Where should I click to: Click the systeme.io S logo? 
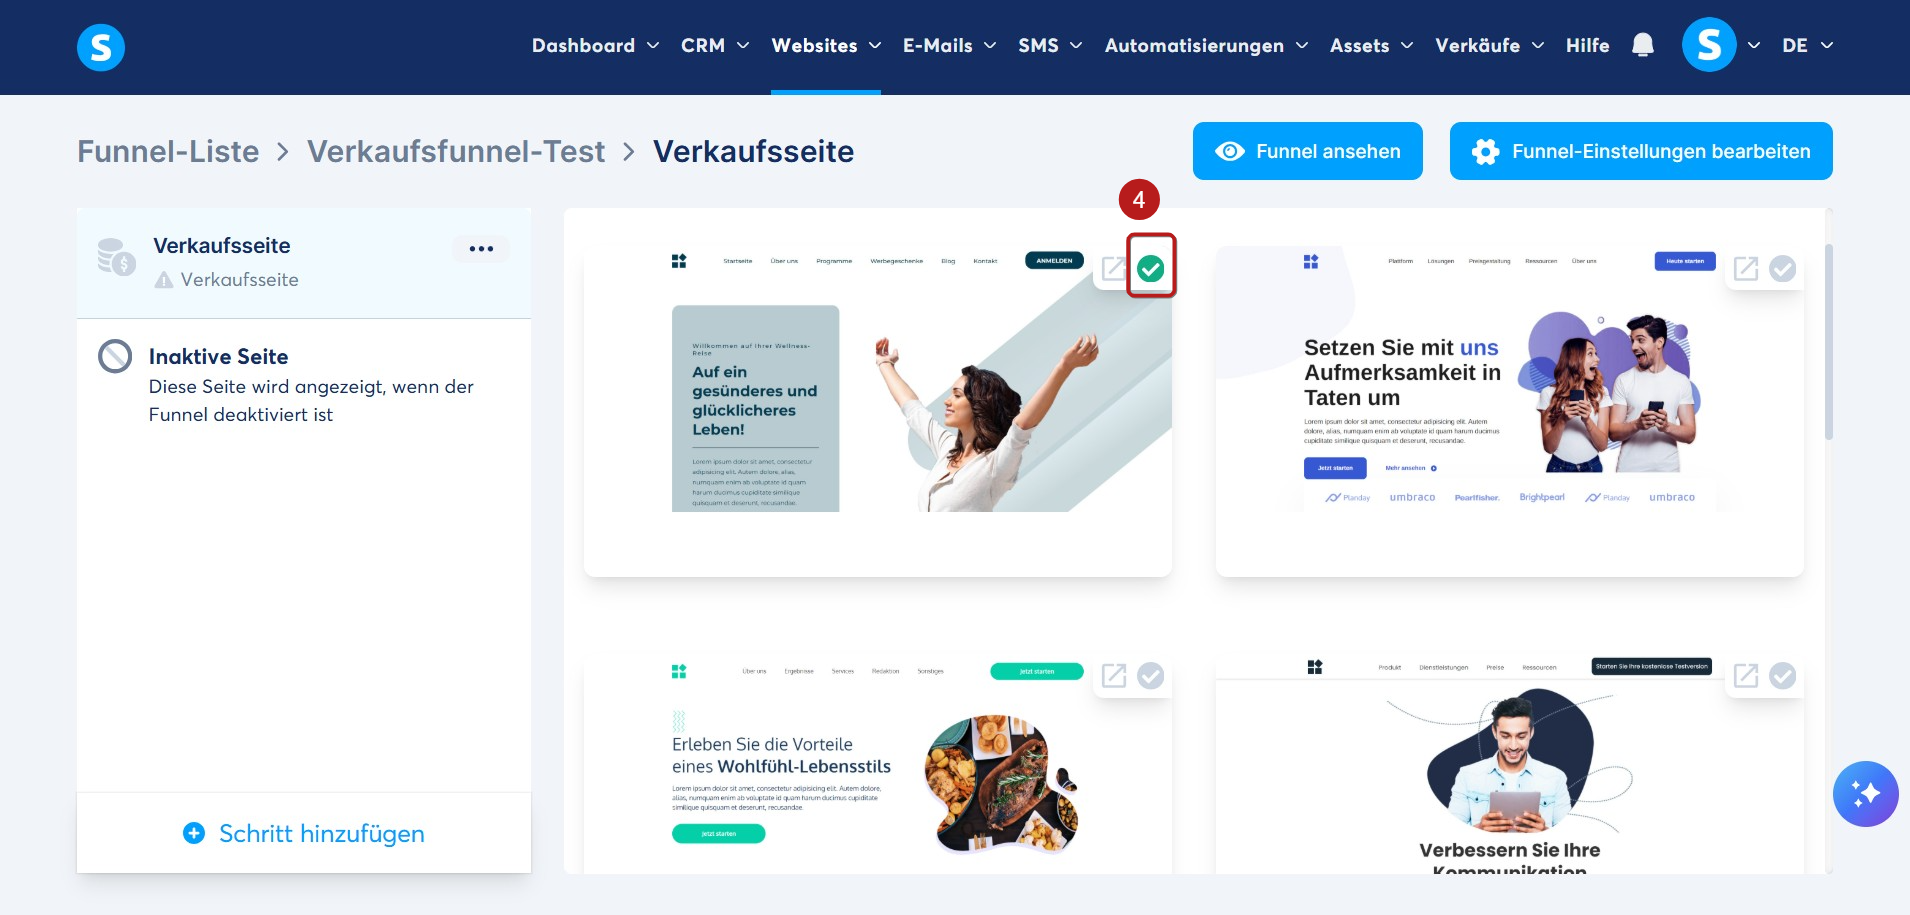click(101, 47)
